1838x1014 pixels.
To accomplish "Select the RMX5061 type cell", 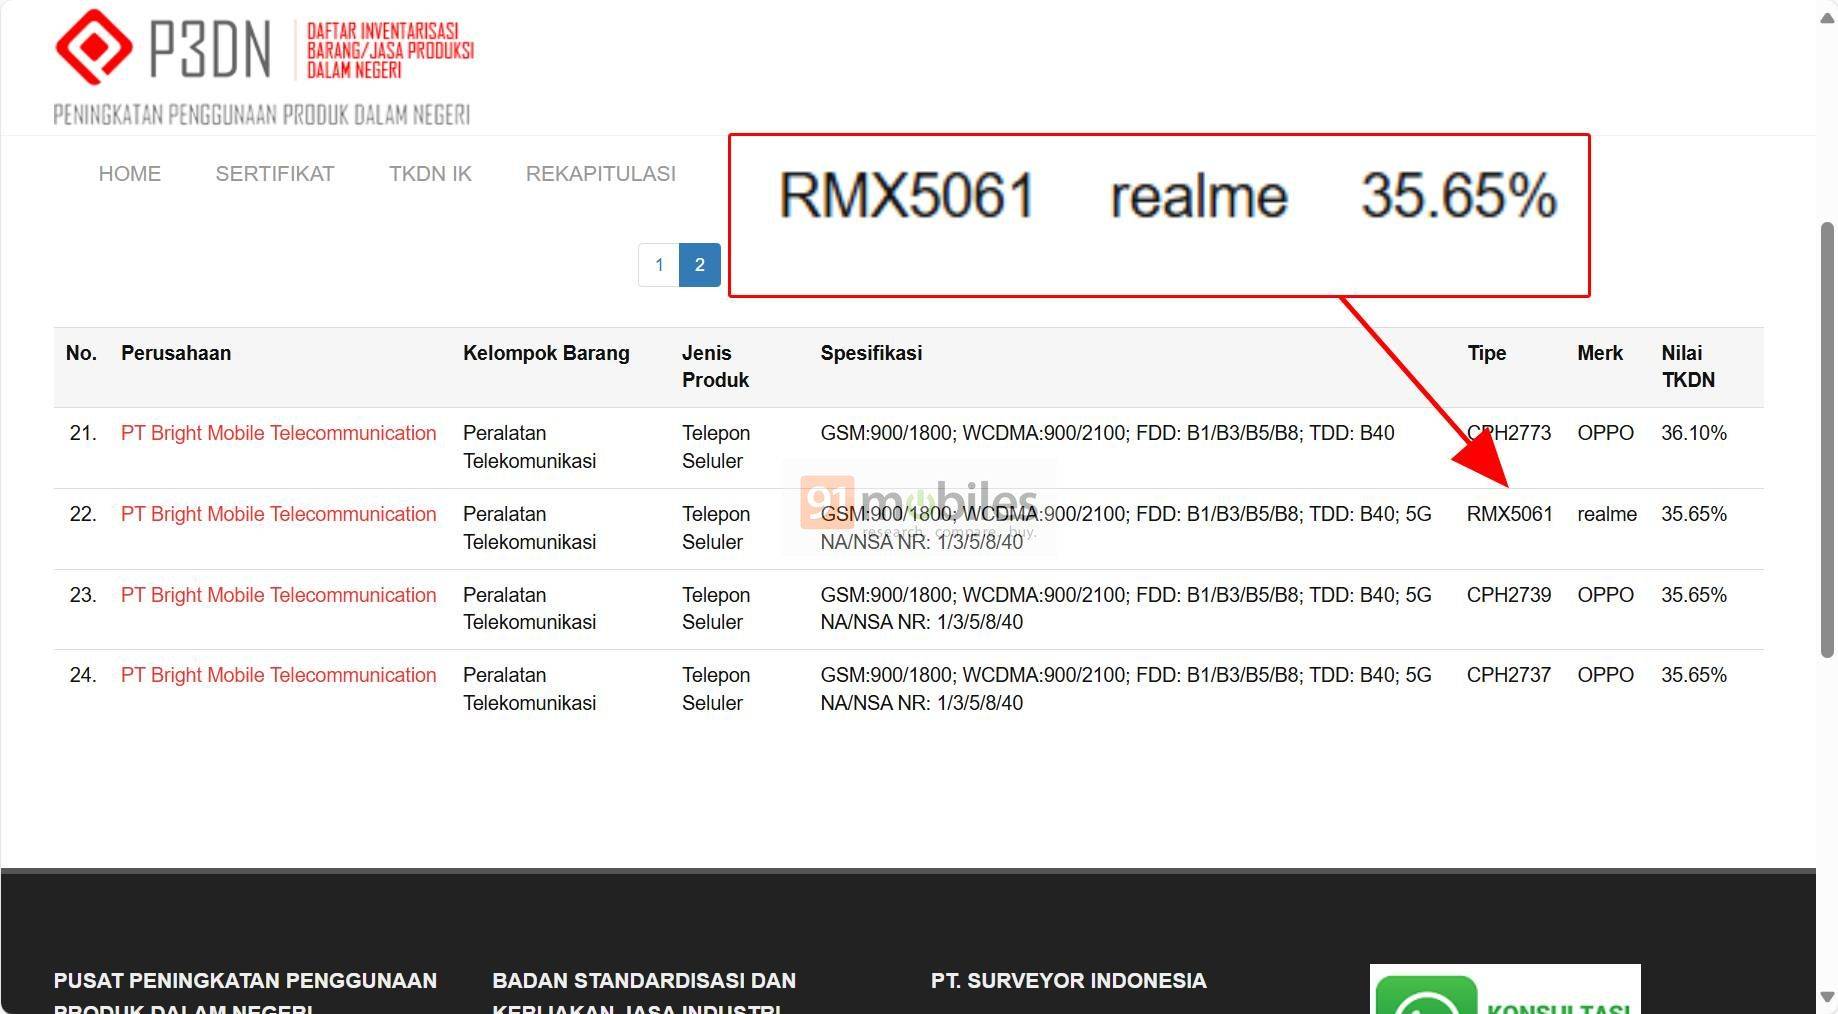I will [1510, 514].
